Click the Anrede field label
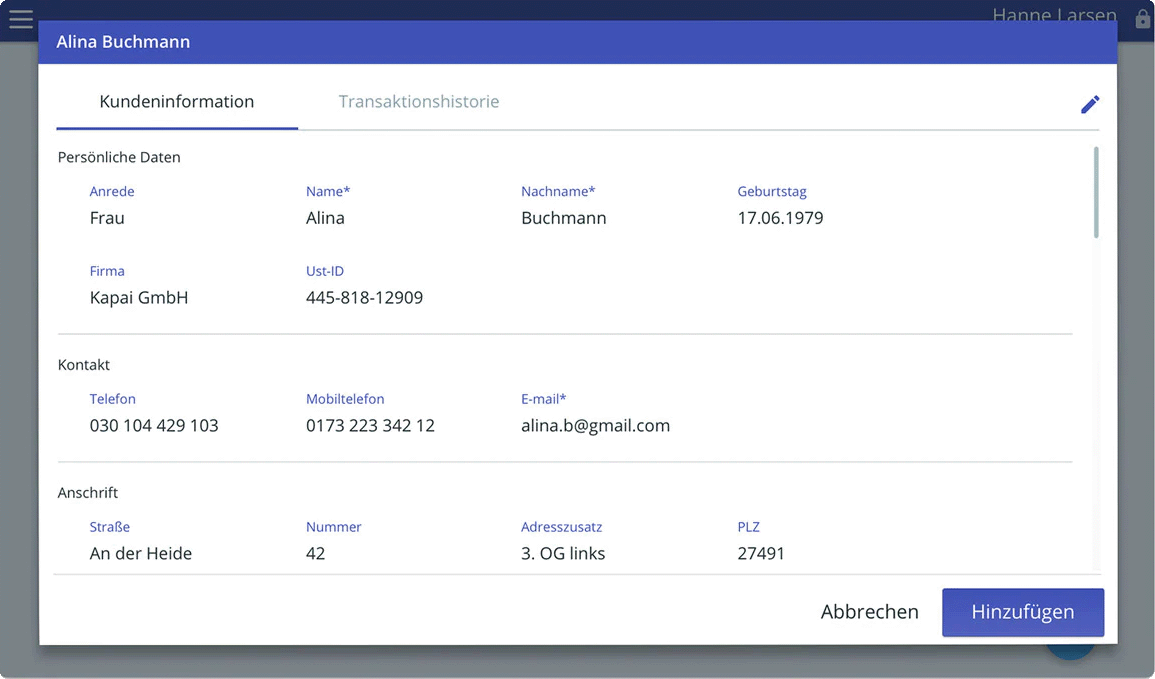The height and width of the screenshot is (679, 1155). click(x=112, y=191)
